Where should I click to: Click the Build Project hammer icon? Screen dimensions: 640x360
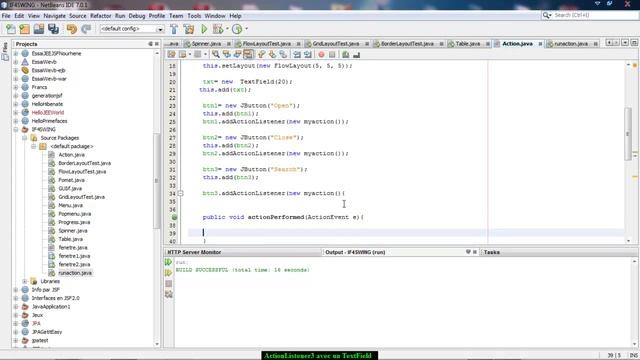[x=174, y=29]
